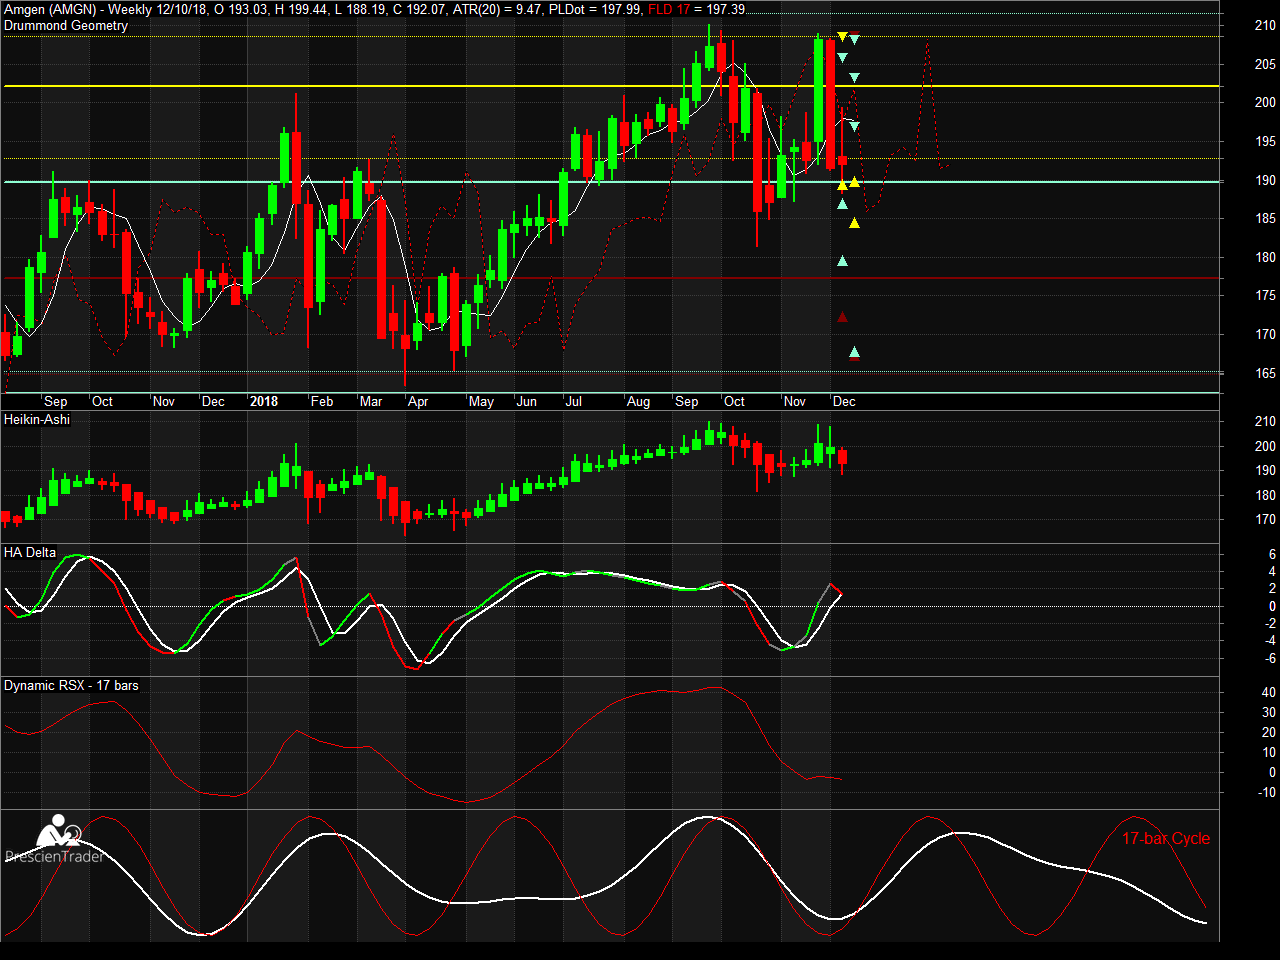Click the L 188.19 low value

pyautogui.click(x=362, y=9)
